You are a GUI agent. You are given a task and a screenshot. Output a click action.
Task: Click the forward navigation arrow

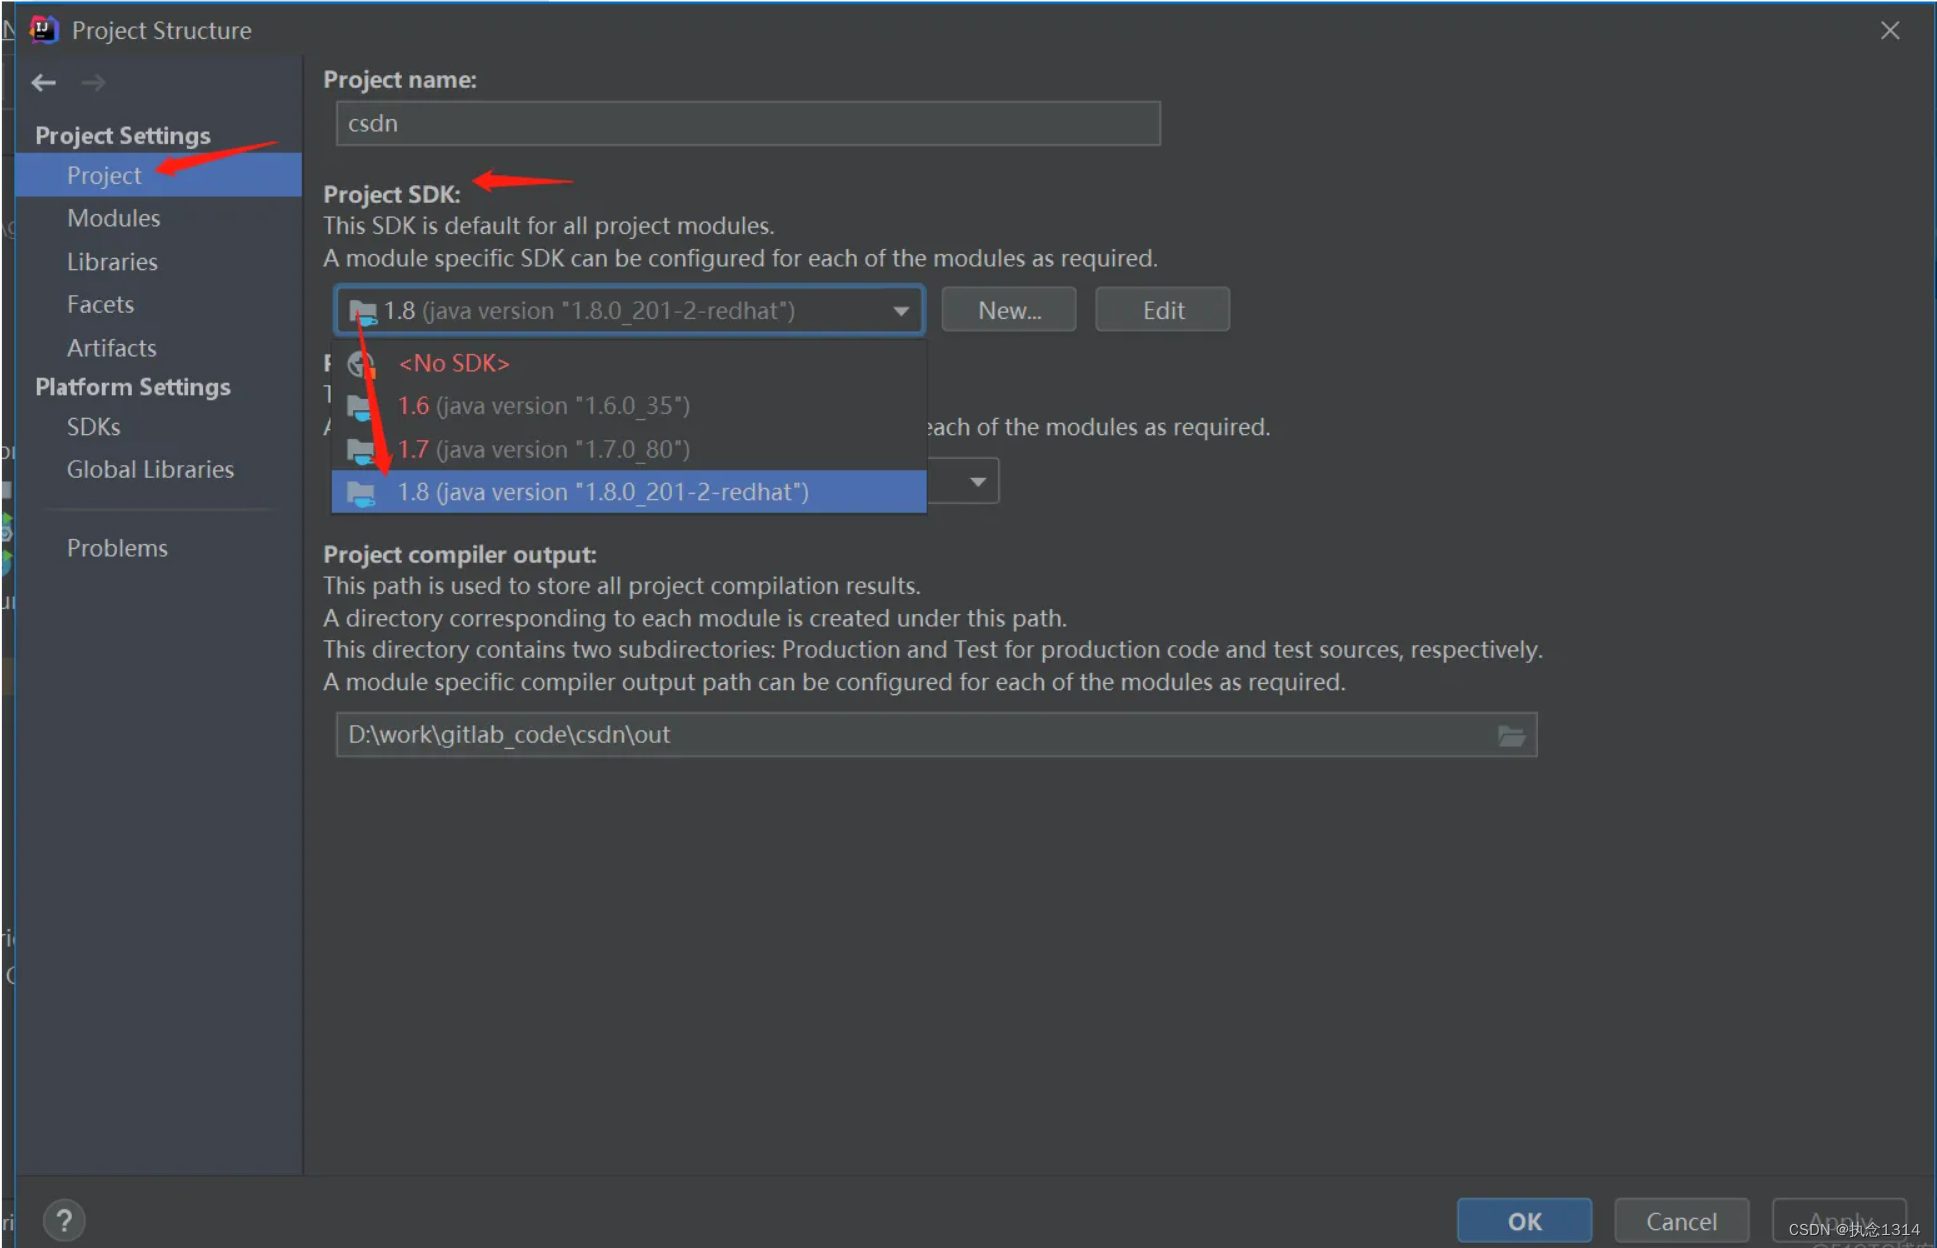[x=94, y=82]
